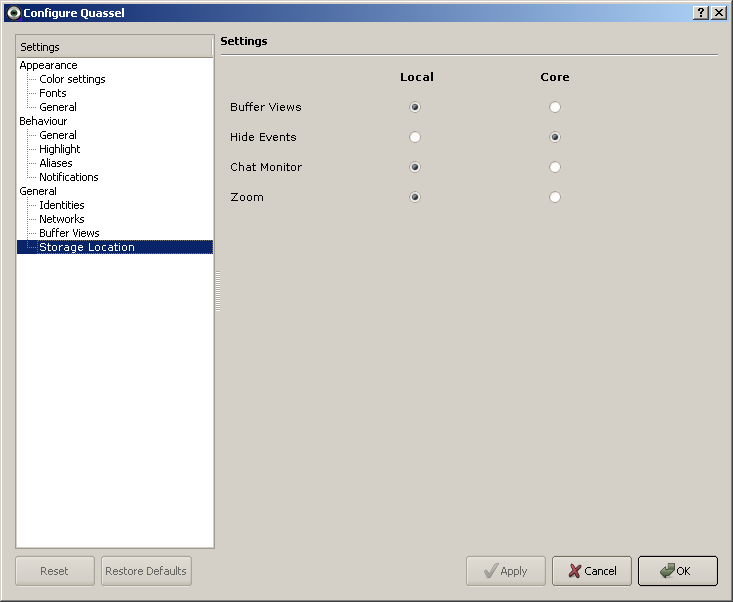The height and width of the screenshot is (602, 733).
Task: Cancel the configuration dialog
Action: click(592, 571)
